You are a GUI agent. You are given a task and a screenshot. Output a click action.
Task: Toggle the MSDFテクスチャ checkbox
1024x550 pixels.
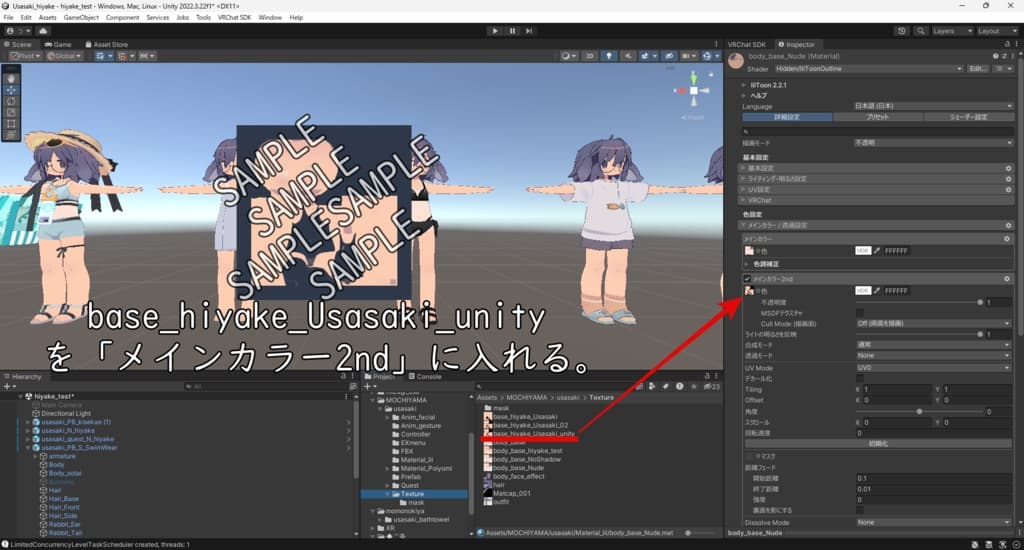click(x=859, y=313)
